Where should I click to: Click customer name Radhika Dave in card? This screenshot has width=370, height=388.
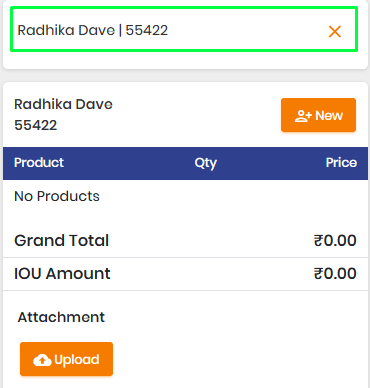pyautogui.click(x=63, y=104)
